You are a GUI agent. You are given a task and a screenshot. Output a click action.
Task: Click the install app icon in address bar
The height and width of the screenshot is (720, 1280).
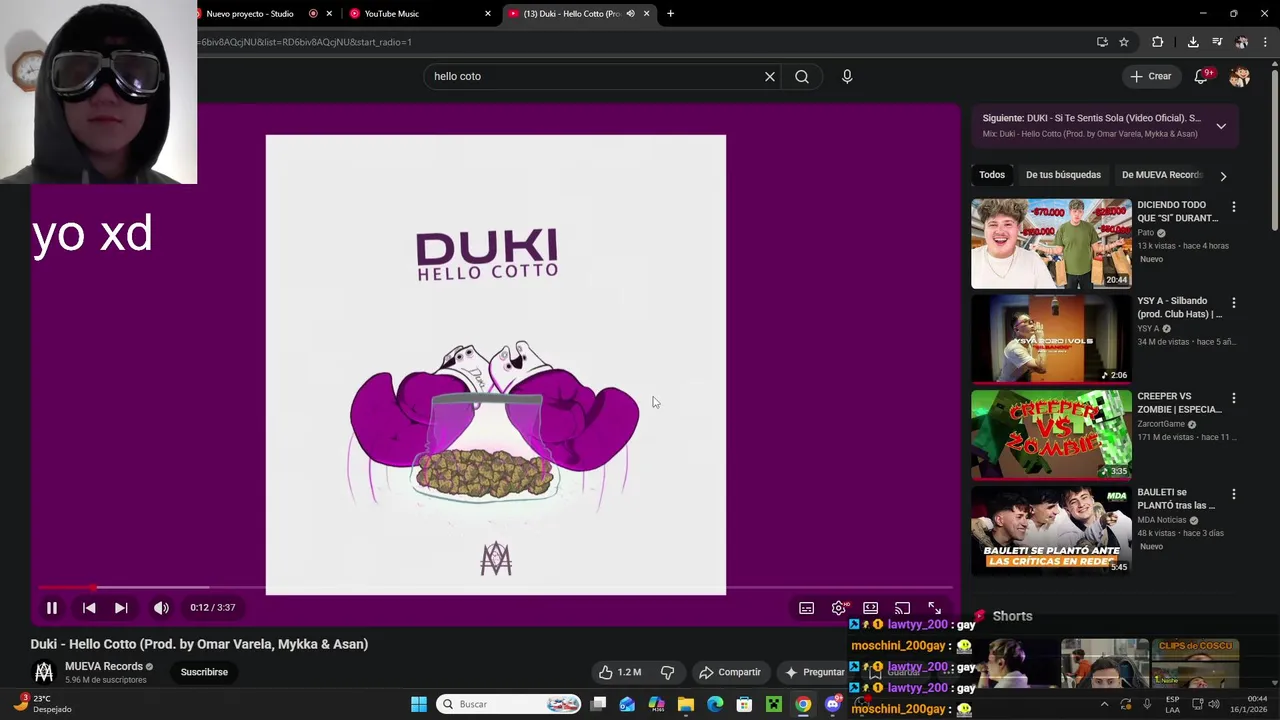1102,42
